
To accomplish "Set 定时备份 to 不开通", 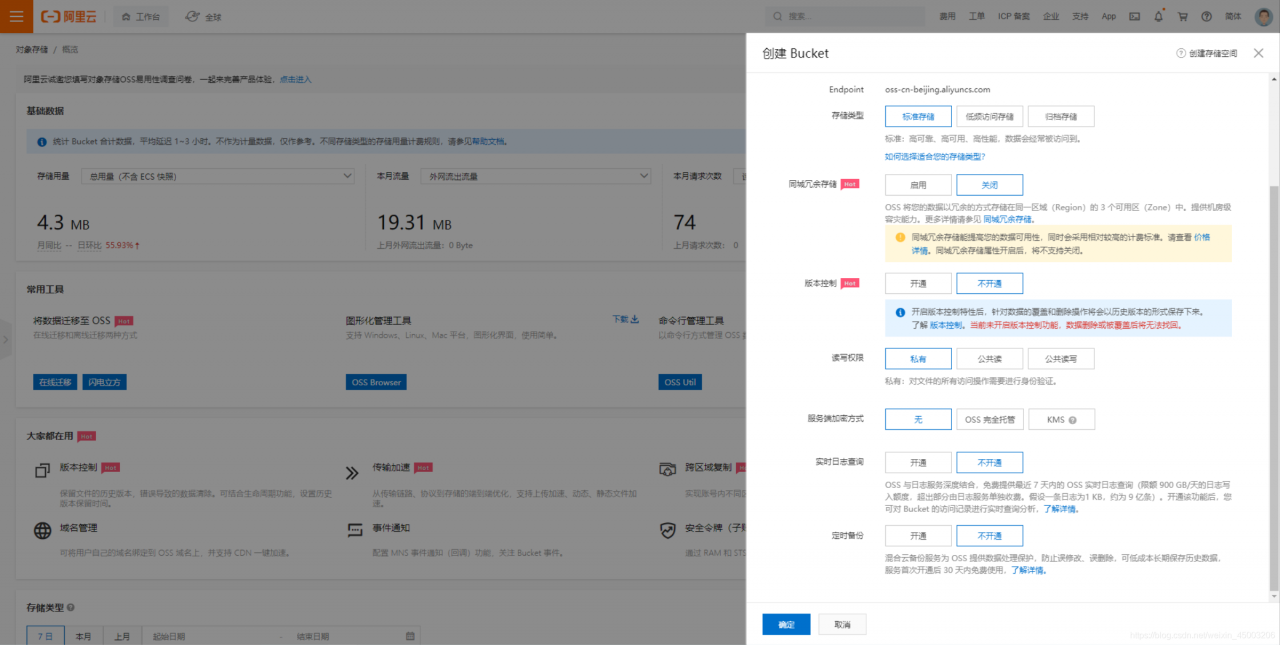I will 989,536.
